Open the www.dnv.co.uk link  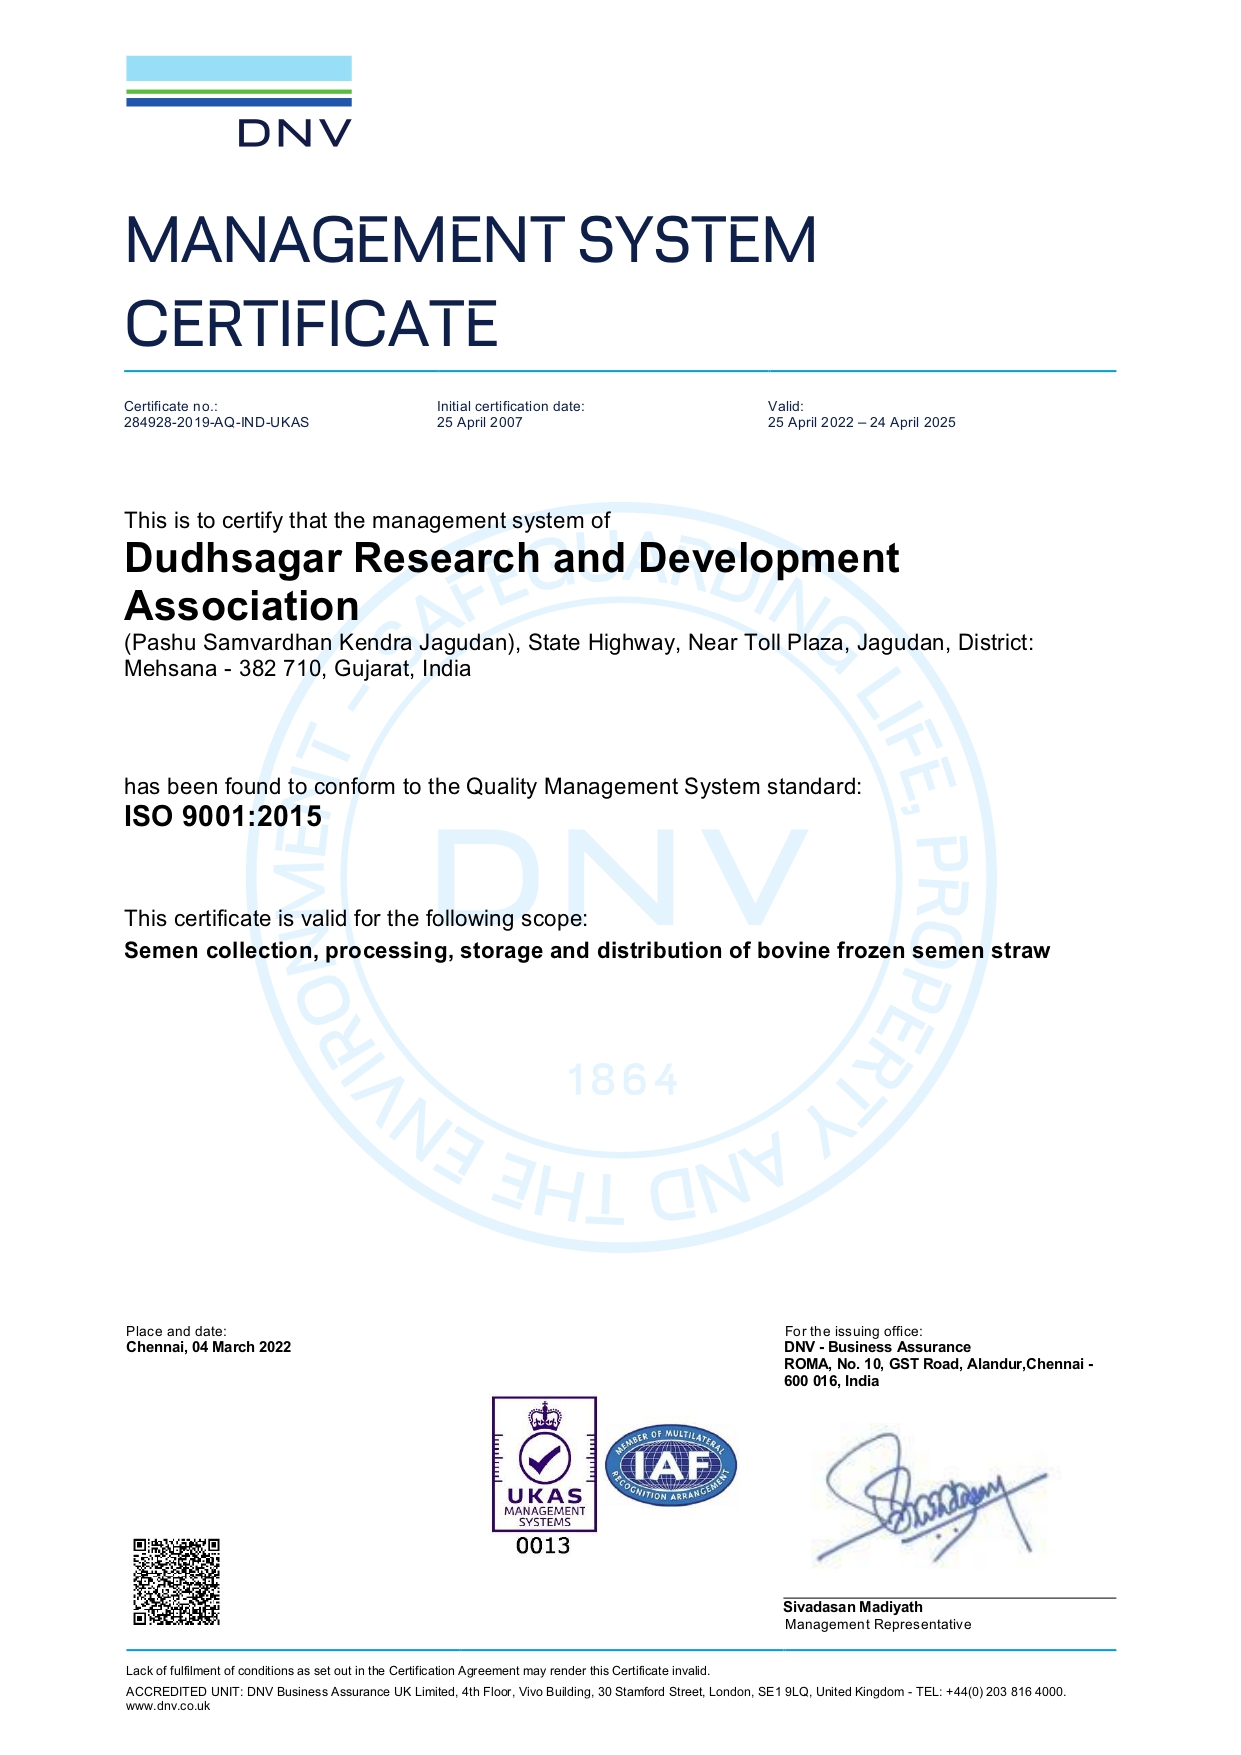(168, 1706)
